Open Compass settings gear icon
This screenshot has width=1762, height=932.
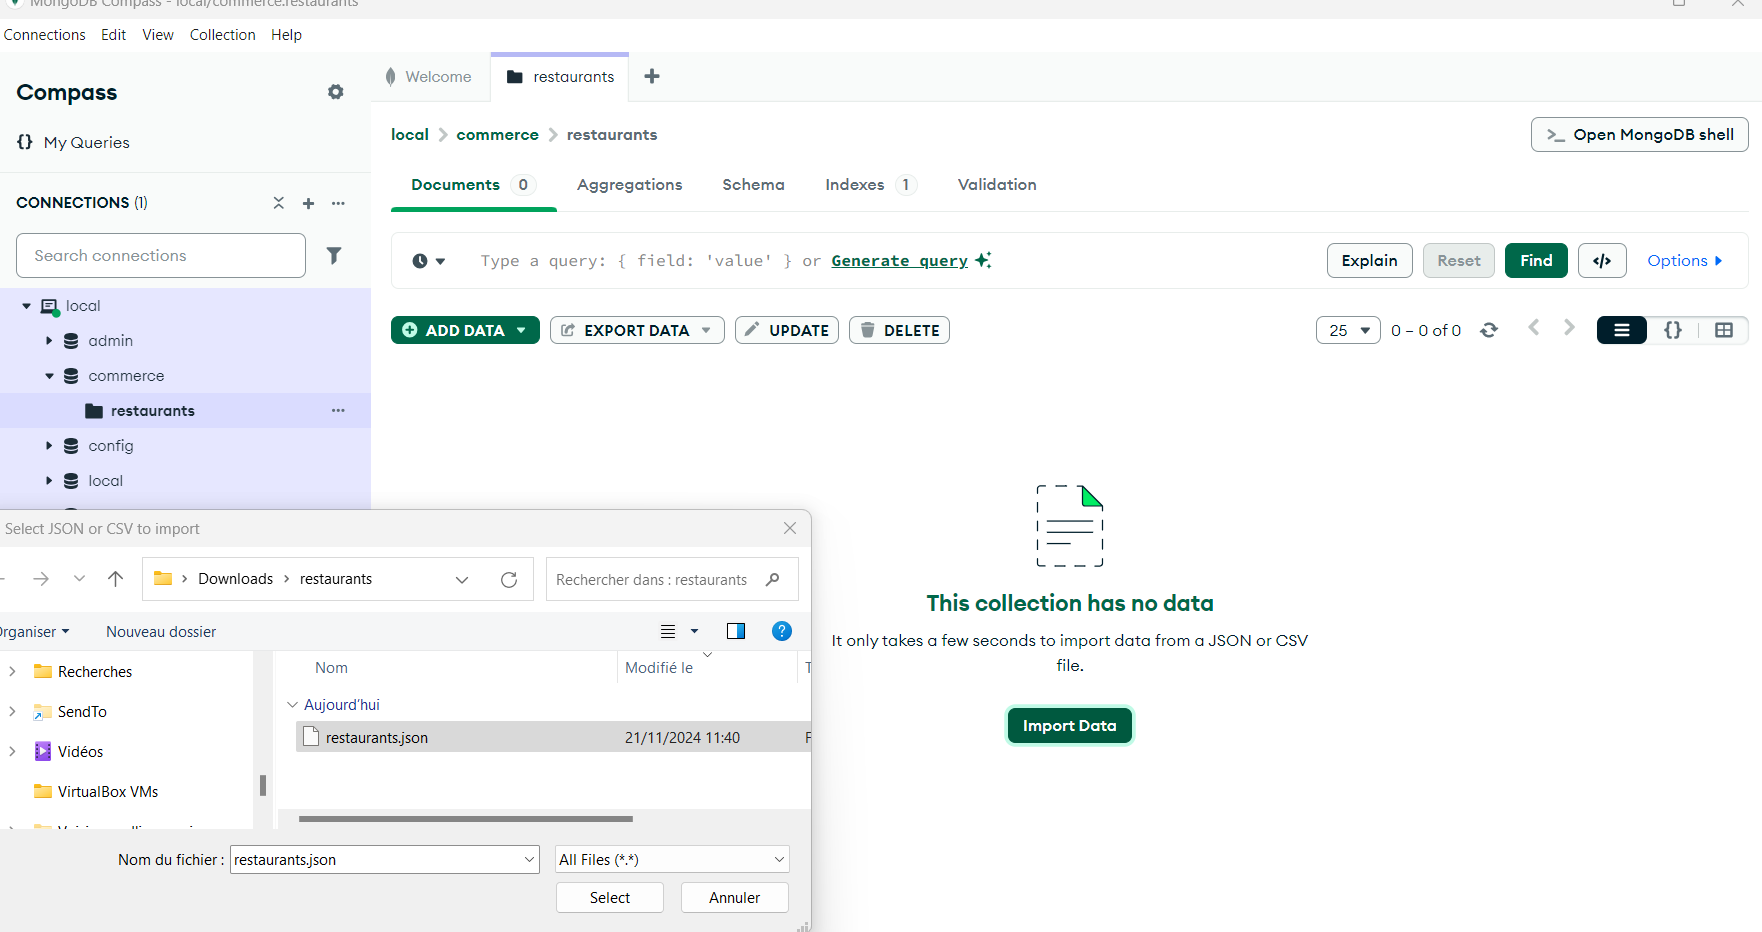click(336, 92)
